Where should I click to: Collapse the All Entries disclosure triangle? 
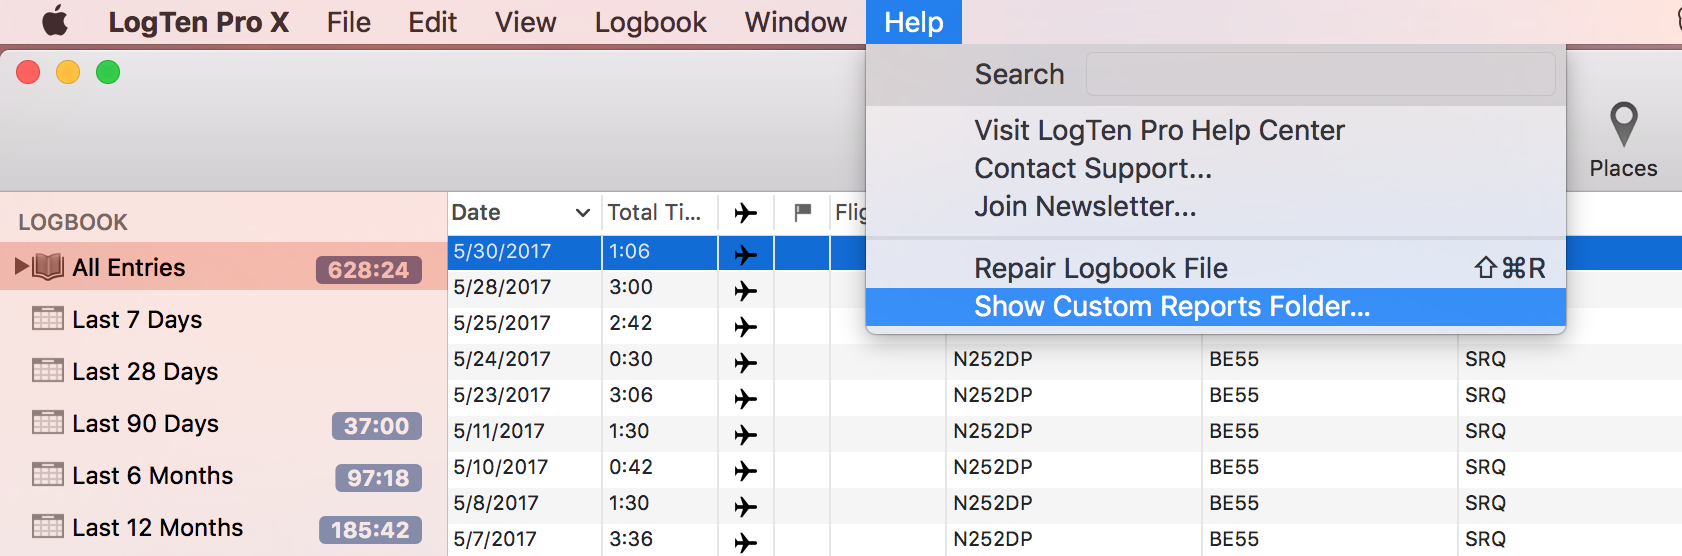(21, 266)
